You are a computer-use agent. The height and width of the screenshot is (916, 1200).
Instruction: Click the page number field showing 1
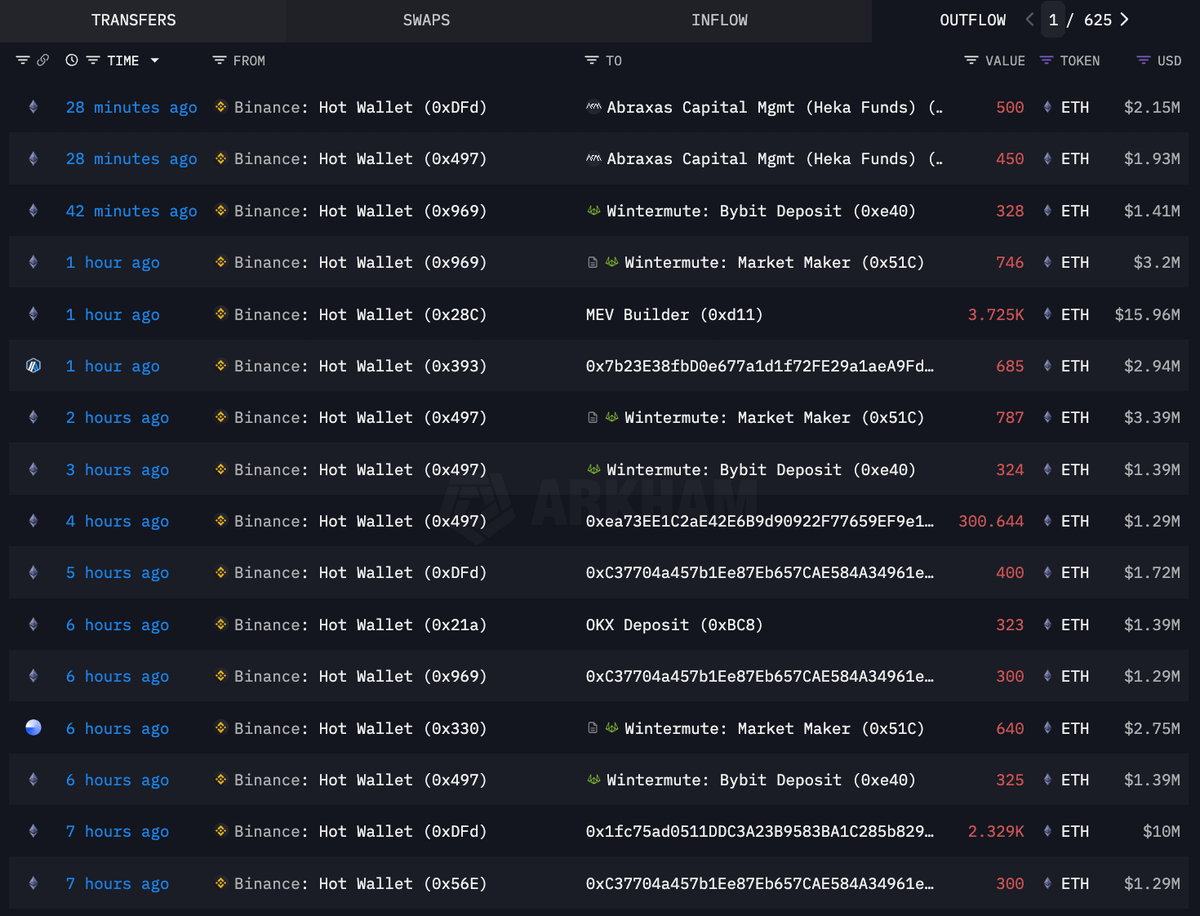[x=1053, y=20]
